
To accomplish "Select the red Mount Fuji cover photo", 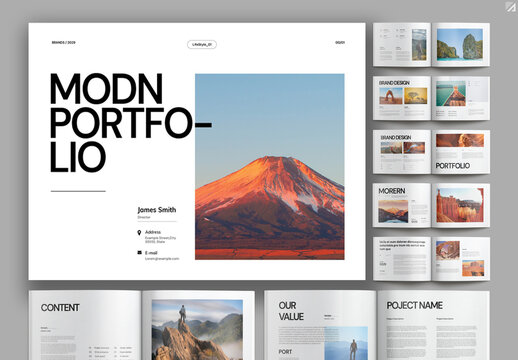I will (270, 167).
